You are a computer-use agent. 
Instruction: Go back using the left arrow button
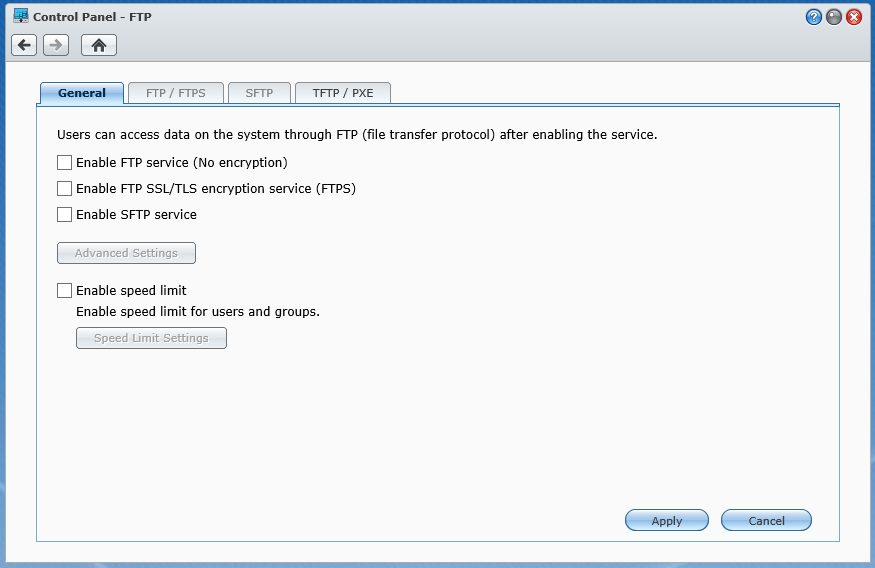point(24,45)
